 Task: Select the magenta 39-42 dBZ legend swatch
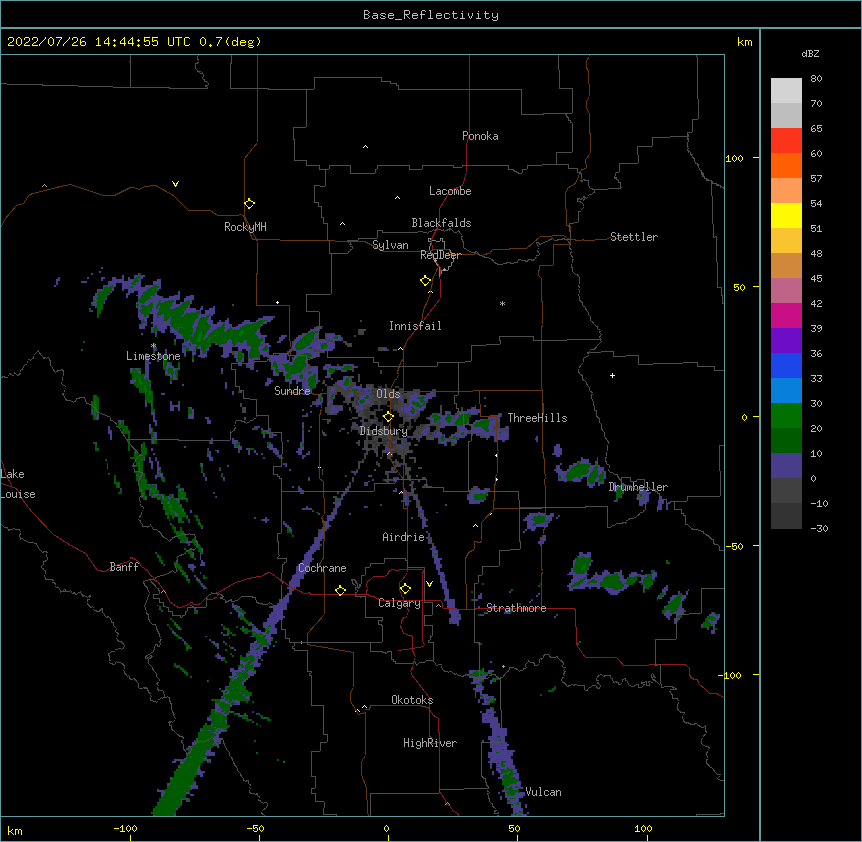786,315
